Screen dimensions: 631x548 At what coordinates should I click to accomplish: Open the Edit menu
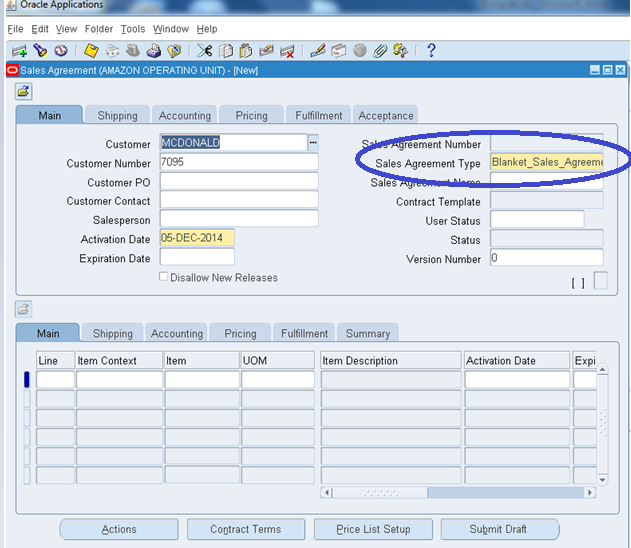click(40, 29)
